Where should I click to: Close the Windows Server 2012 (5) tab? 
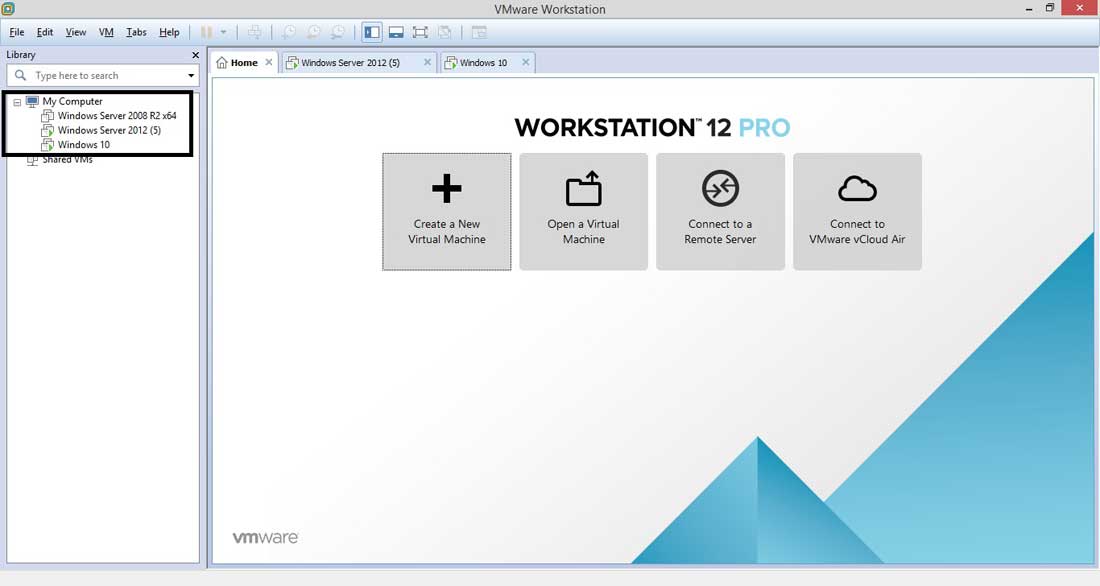coord(427,62)
